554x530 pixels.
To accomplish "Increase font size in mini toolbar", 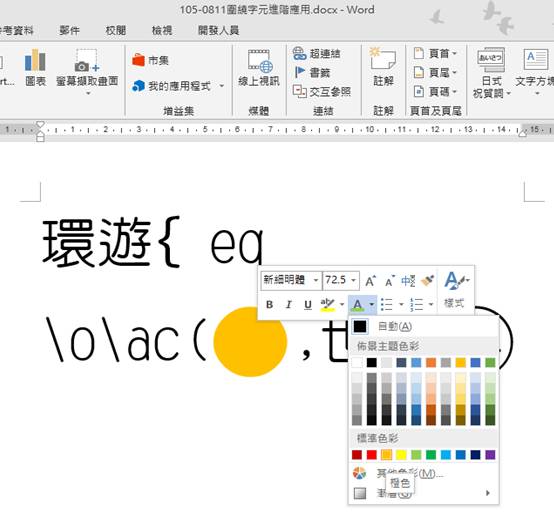I will point(370,281).
